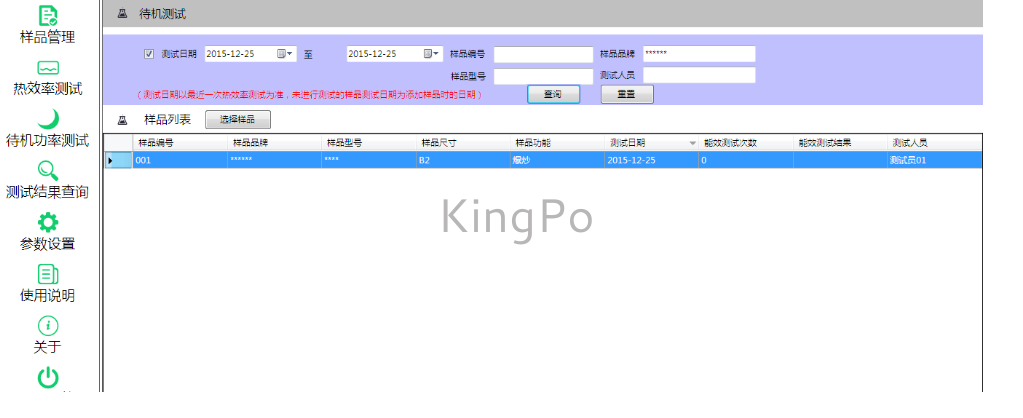Sort by 样品尺寸 column header
The height and width of the screenshot is (418, 1023).
463,143
